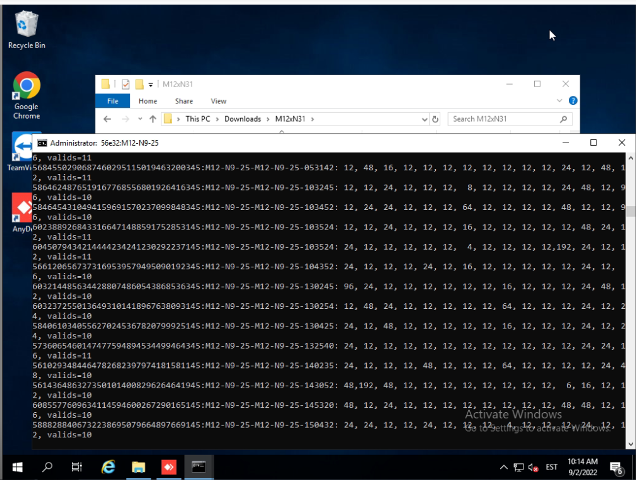Go back in Explorer navigation

[x=107, y=119]
